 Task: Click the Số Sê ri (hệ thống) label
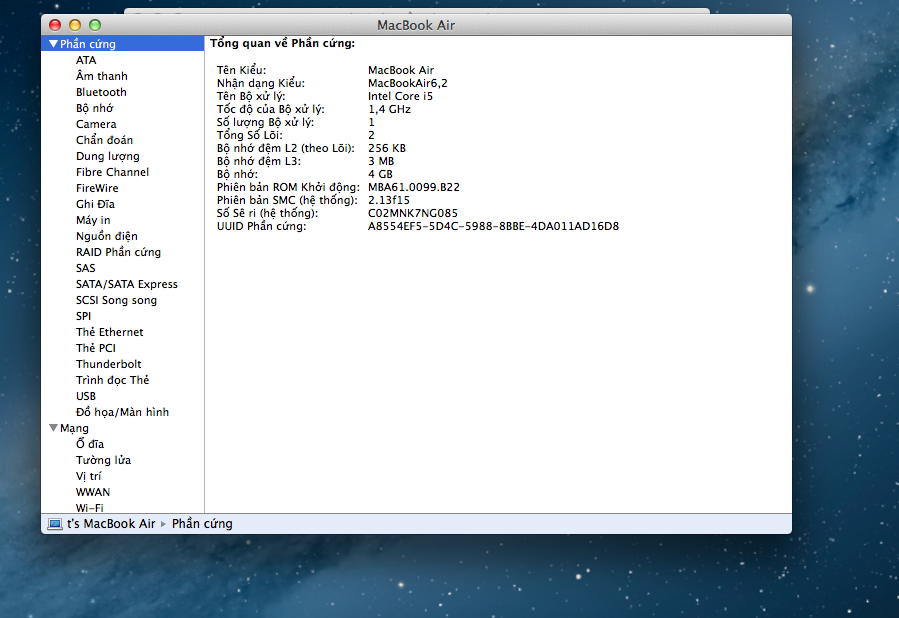click(x=267, y=213)
